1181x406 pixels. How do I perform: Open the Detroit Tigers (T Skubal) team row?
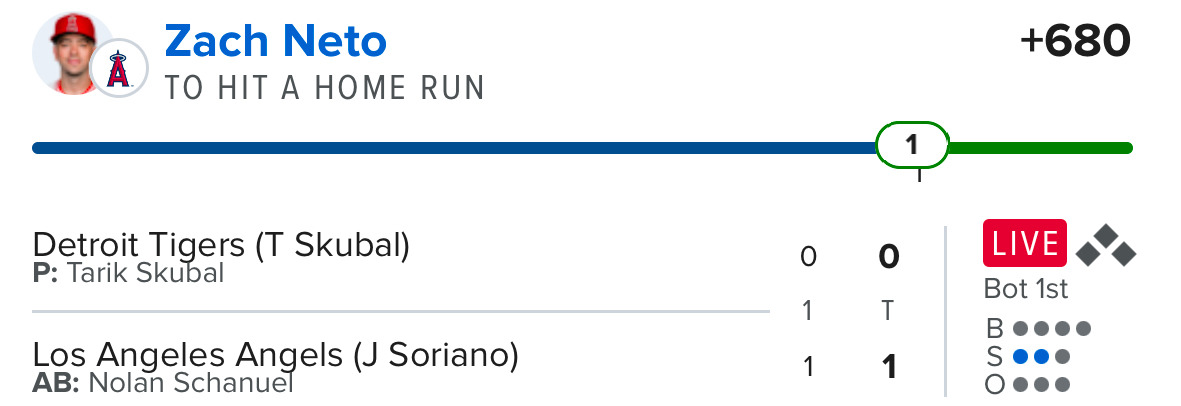pos(221,245)
